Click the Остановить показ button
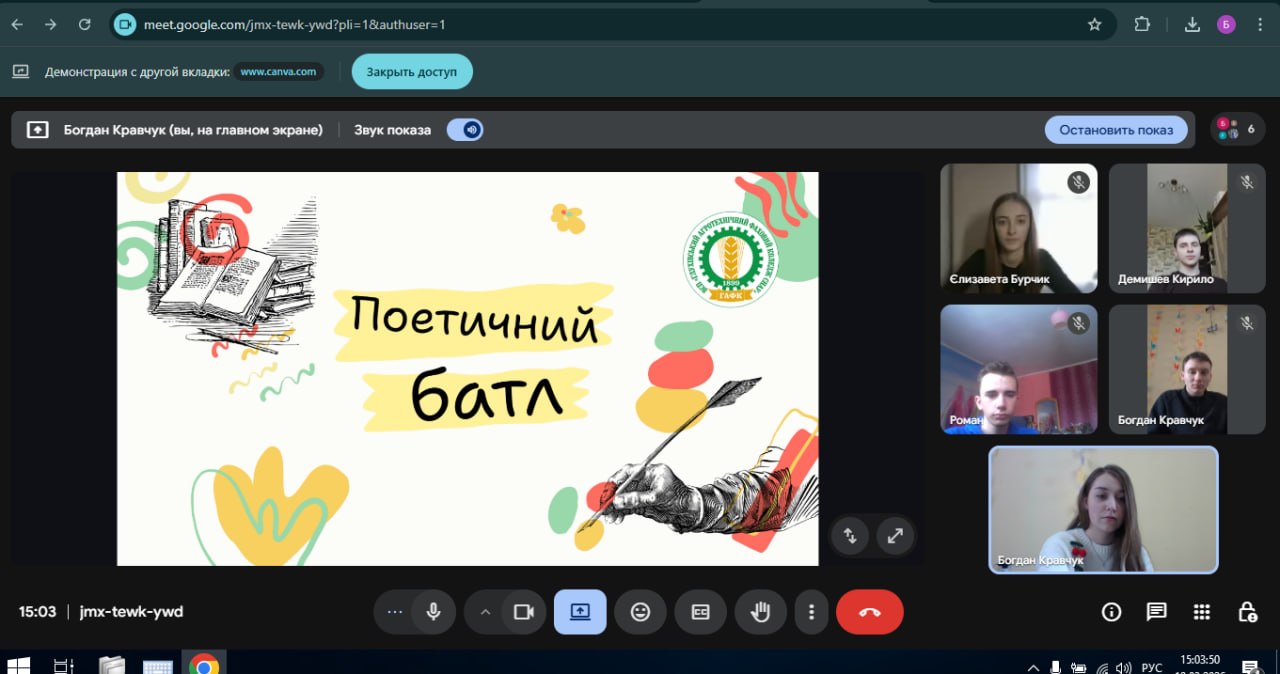The image size is (1280, 674). [x=1116, y=130]
